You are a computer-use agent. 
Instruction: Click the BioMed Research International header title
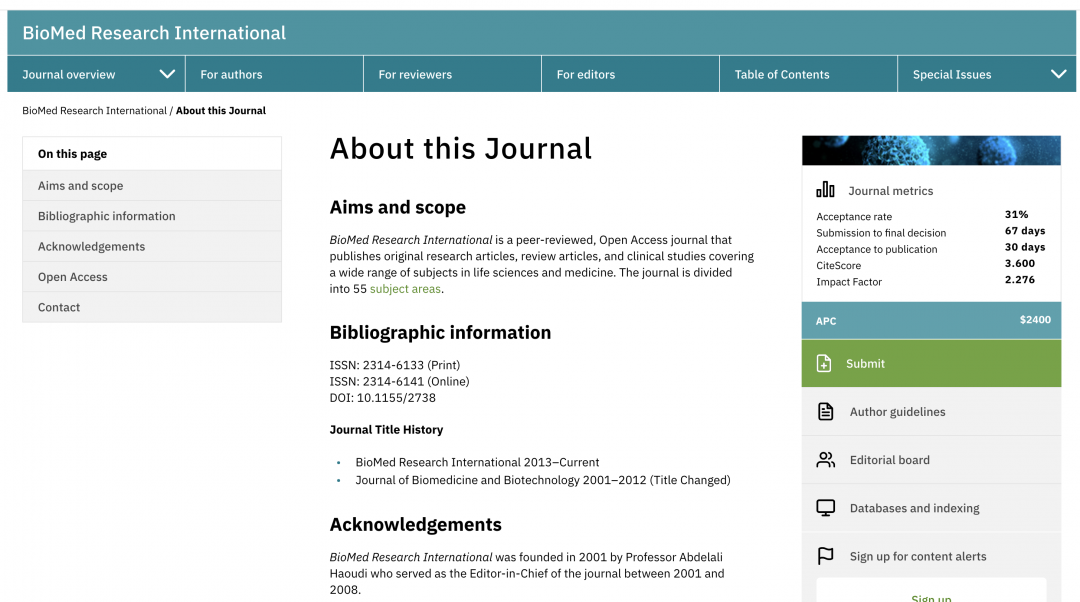pyautogui.click(x=154, y=32)
